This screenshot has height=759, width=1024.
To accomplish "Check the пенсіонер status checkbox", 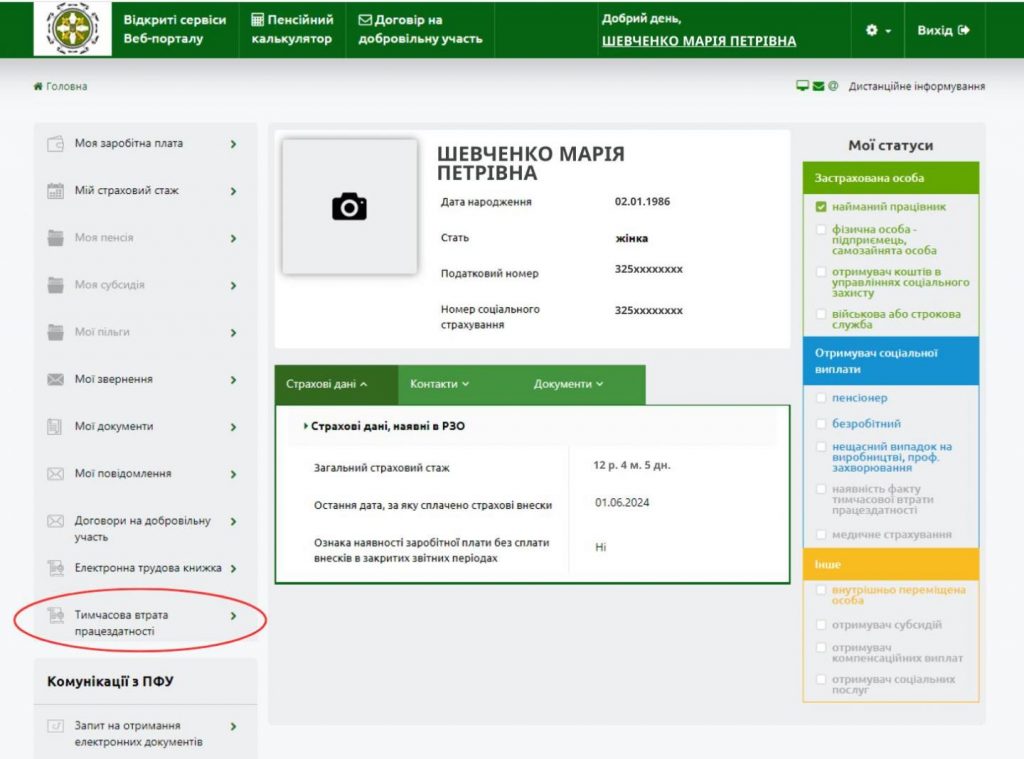I will tap(821, 398).
